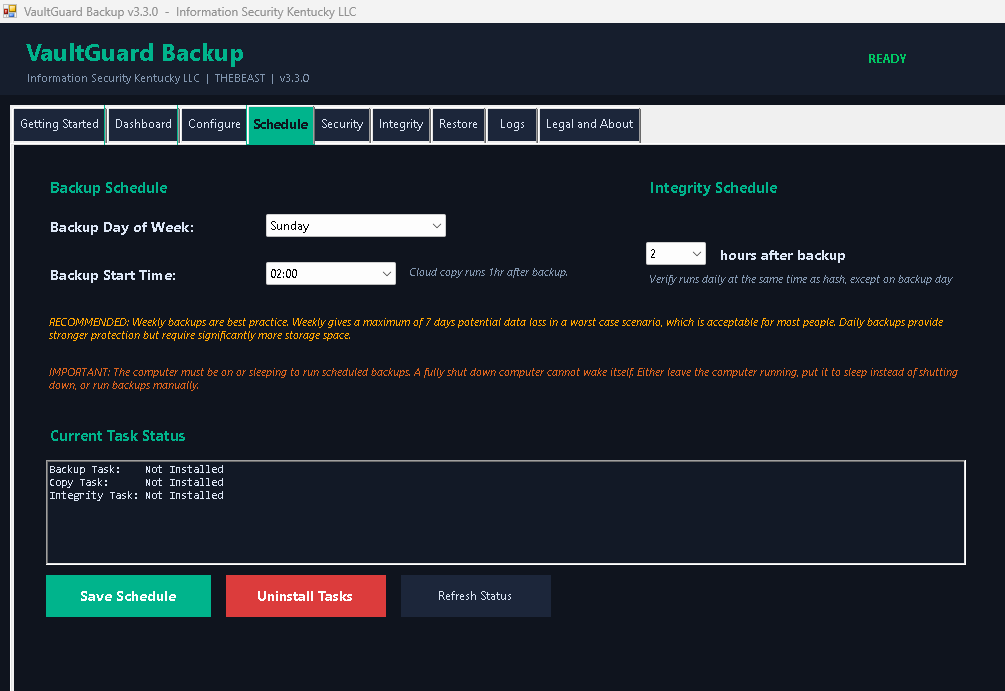Click inside the Current Task Status box
The height and width of the screenshot is (691, 1005).
pos(506,512)
